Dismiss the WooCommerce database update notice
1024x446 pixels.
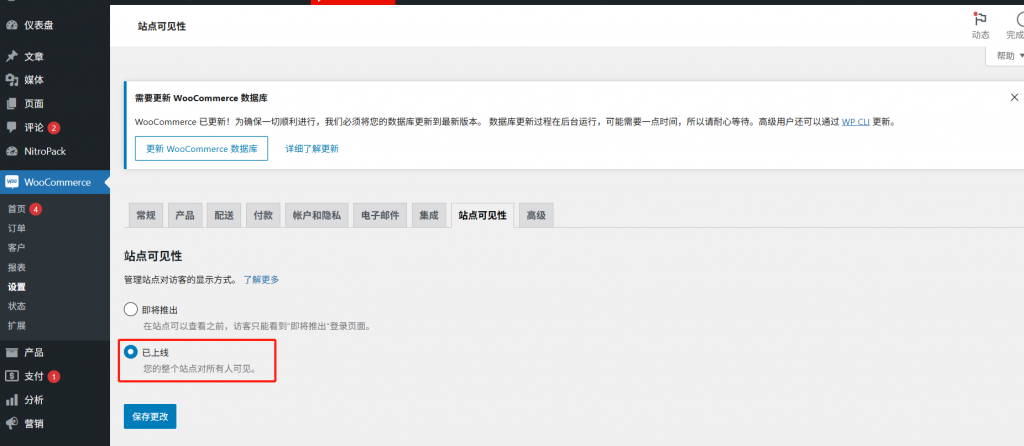pos(1014,97)
